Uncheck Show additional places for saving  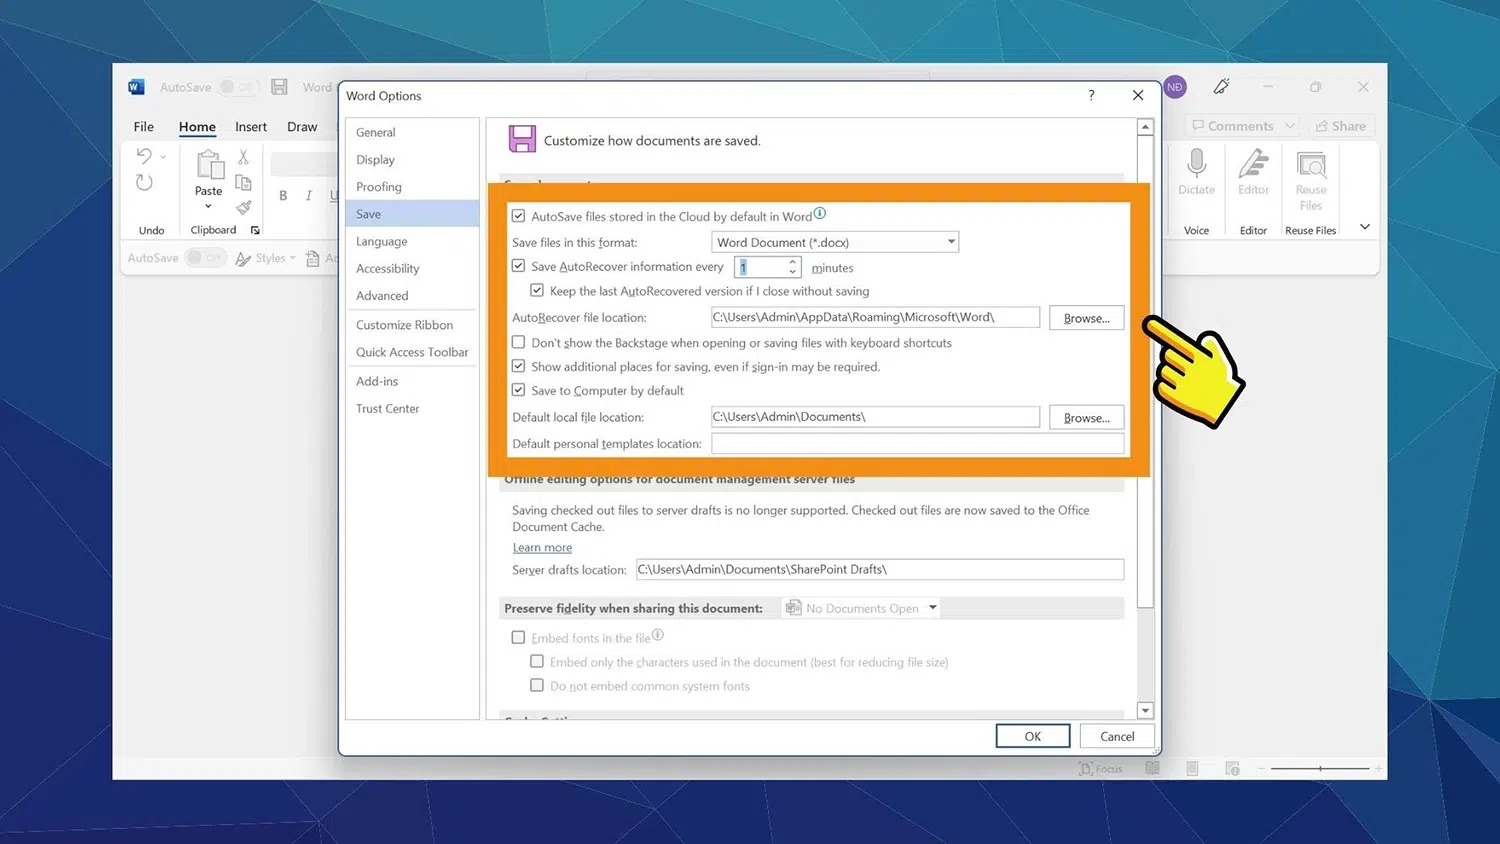pos(518,366)
